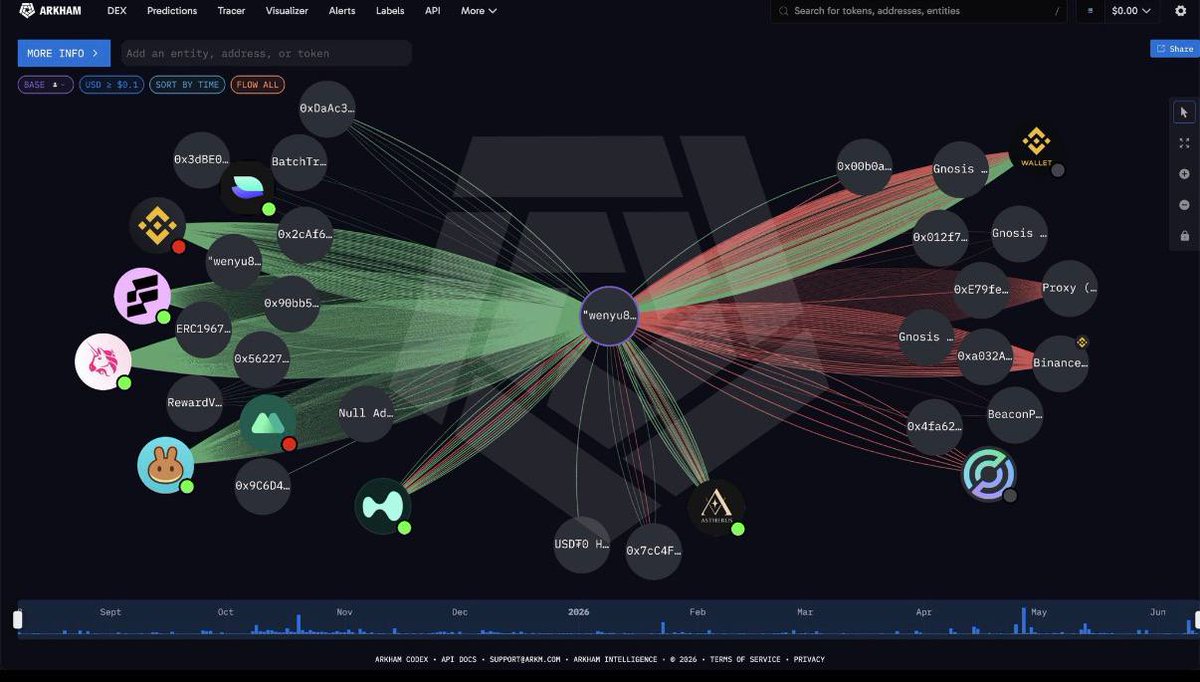1200x682 pixels.
Task: Open the DEX tab
Action: (x=116, y=11)
